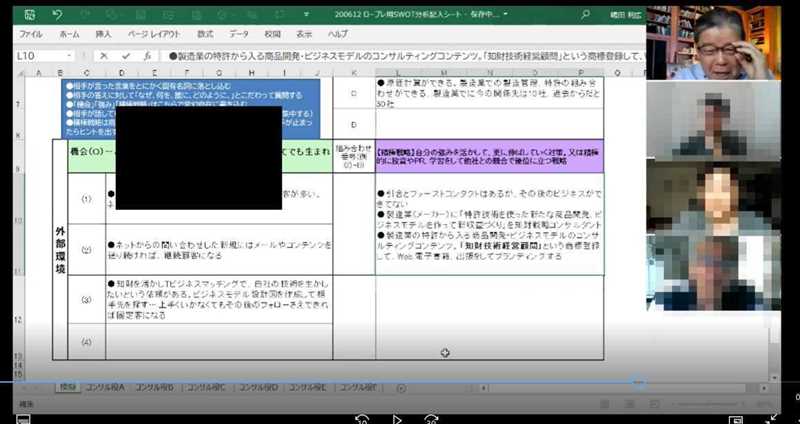Viewport: 800px width, 424px height.
Task: Select Normal view icon in status bar
Action: (x=605, y=404)
